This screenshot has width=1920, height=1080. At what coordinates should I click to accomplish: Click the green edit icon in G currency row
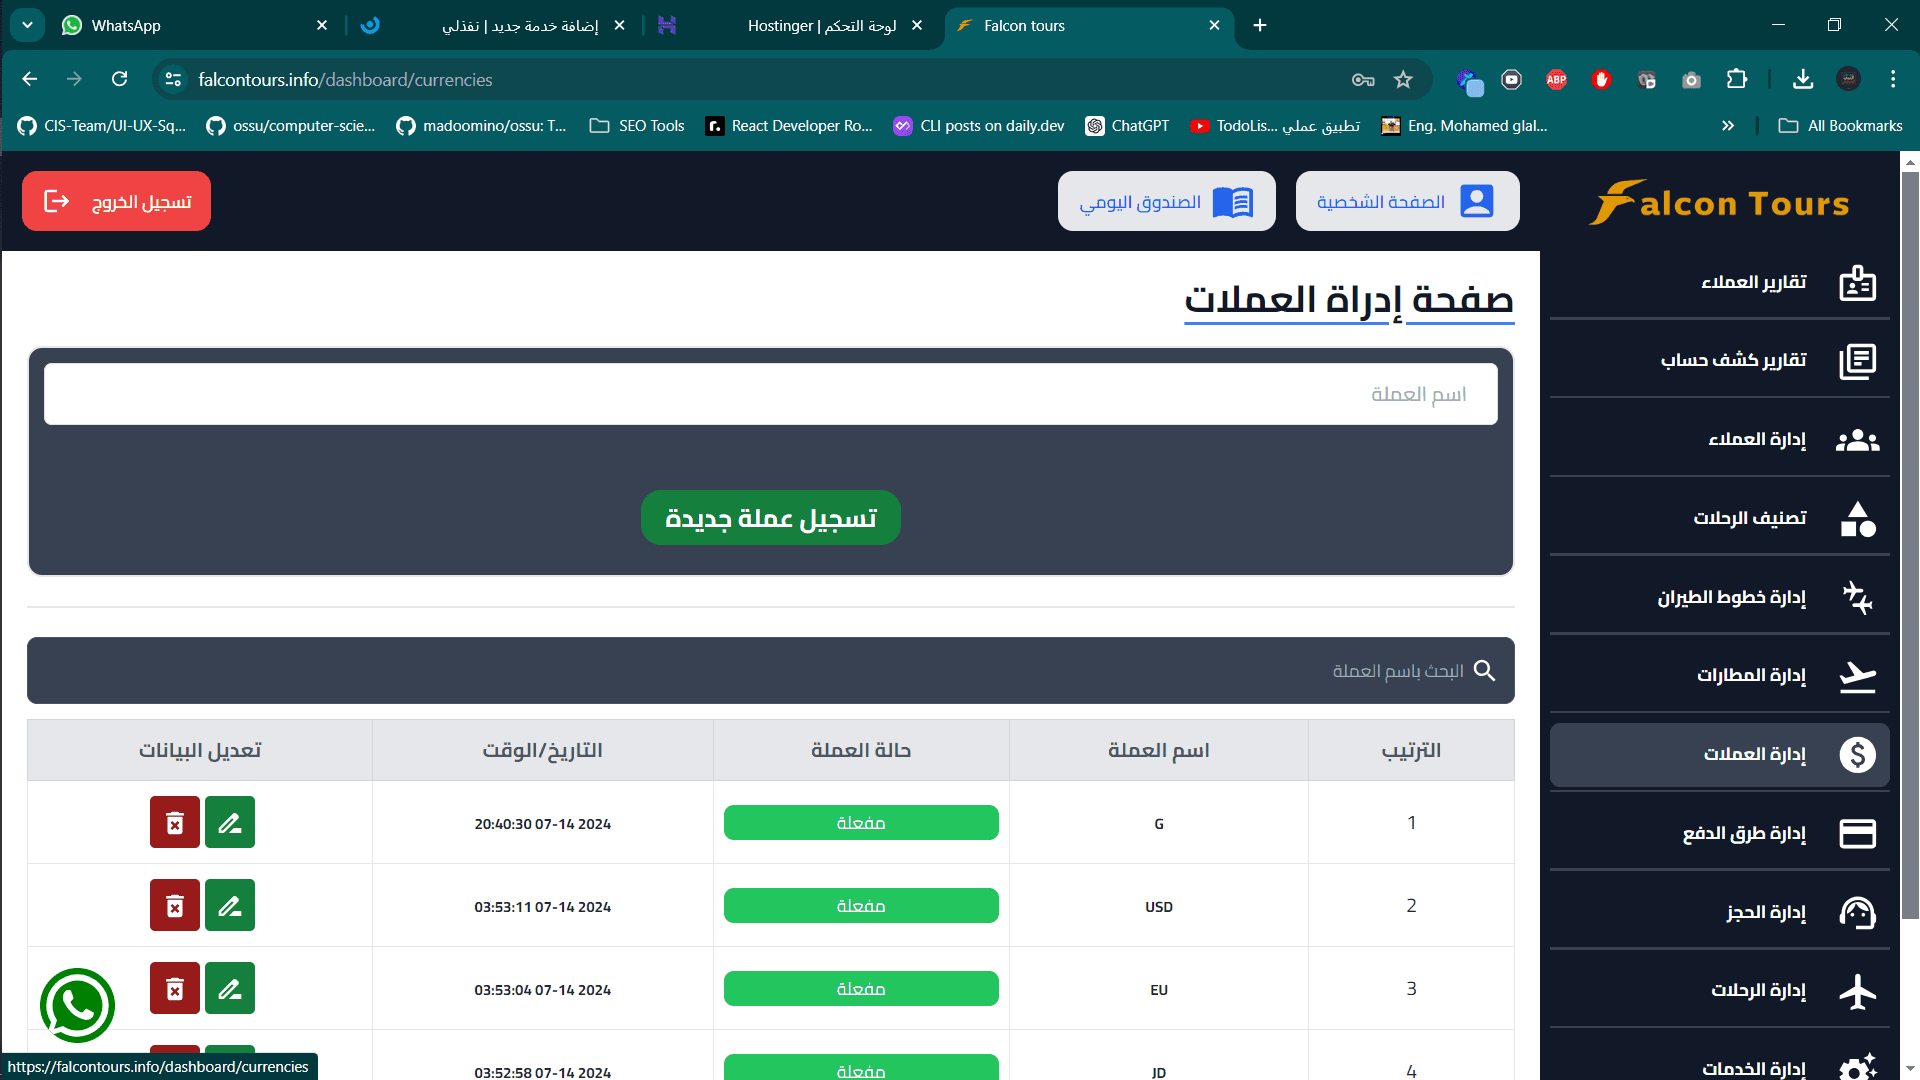coord(230,822)
